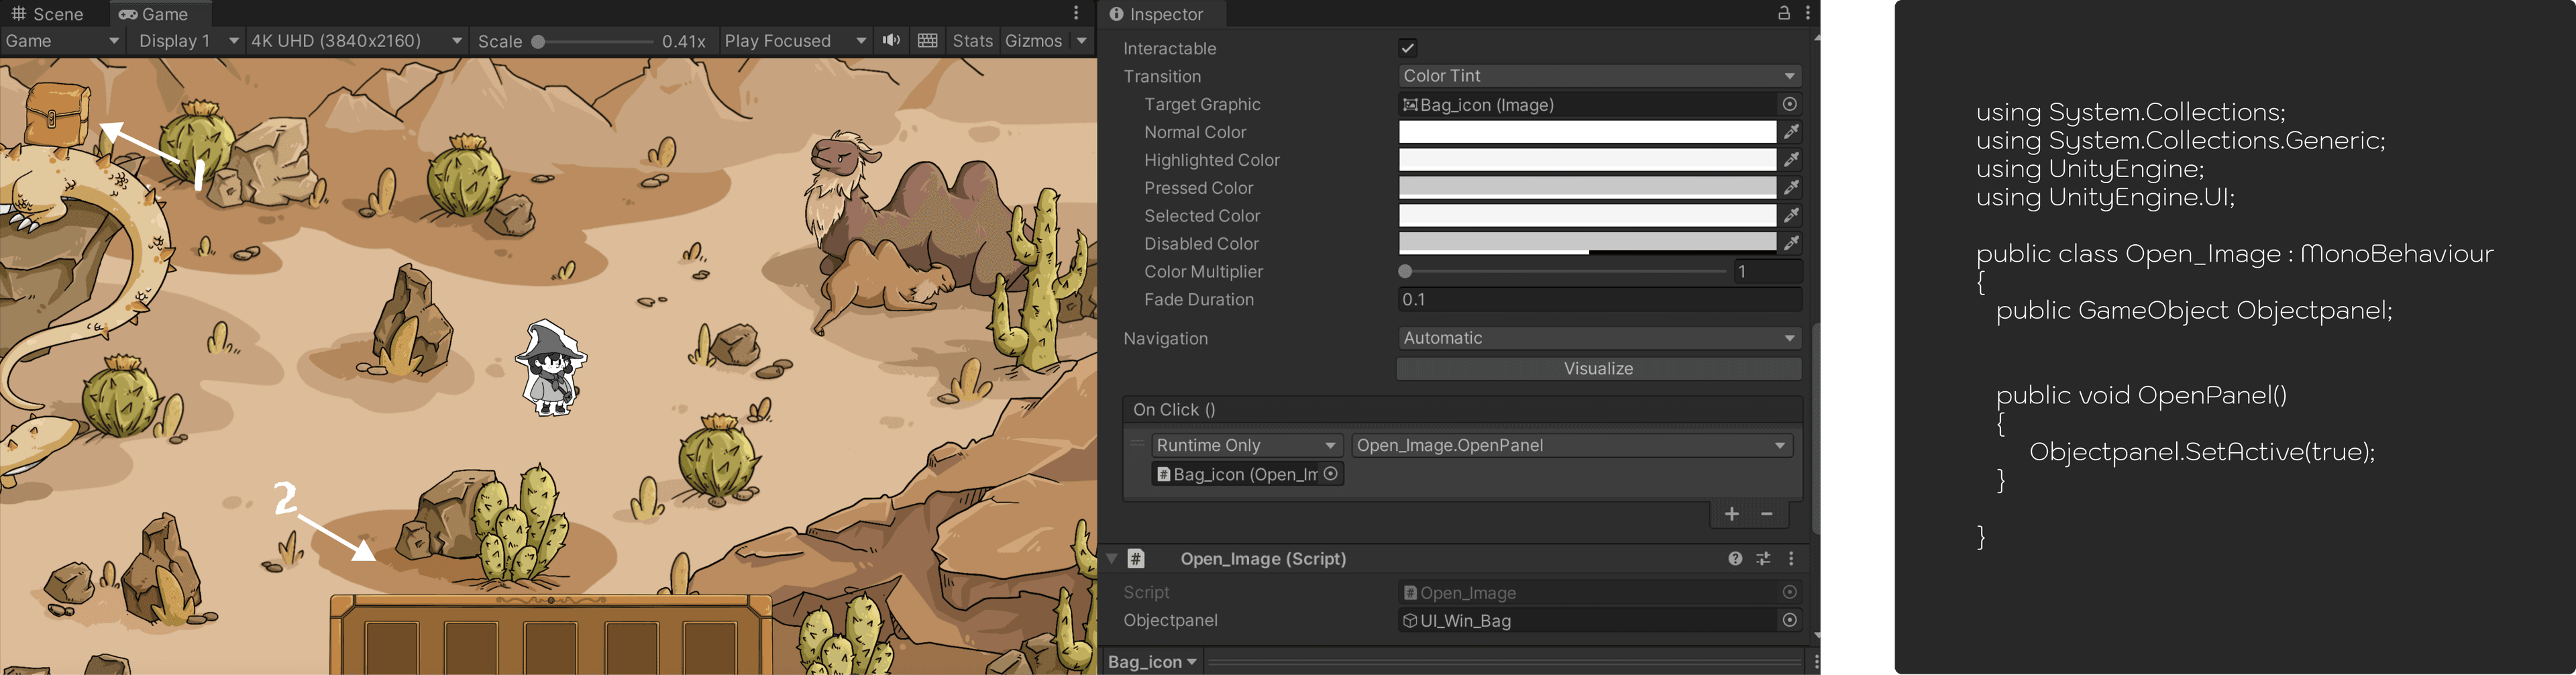Open the Highlighted Color swatch
Image resolution: width=2576 pixels, height=675 pixels.
click(1587, 160)
